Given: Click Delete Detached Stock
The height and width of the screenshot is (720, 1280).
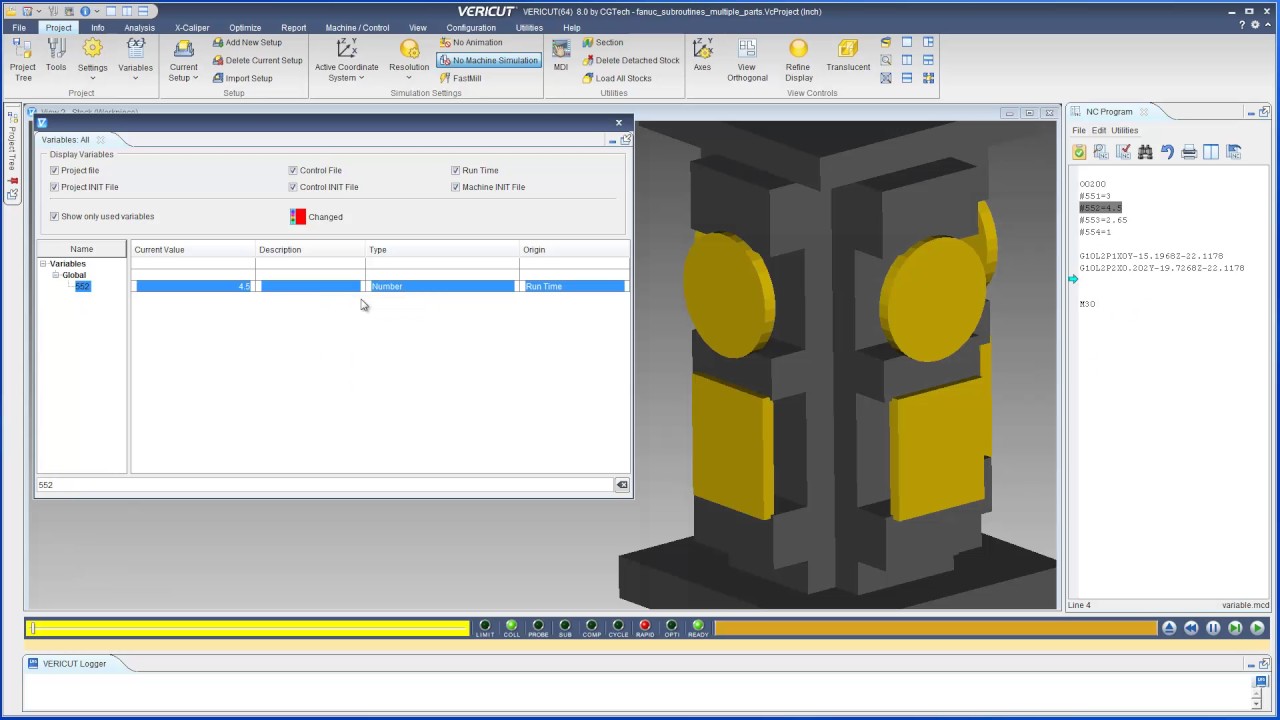Looking at the screenshot, I should pos(630,60).
